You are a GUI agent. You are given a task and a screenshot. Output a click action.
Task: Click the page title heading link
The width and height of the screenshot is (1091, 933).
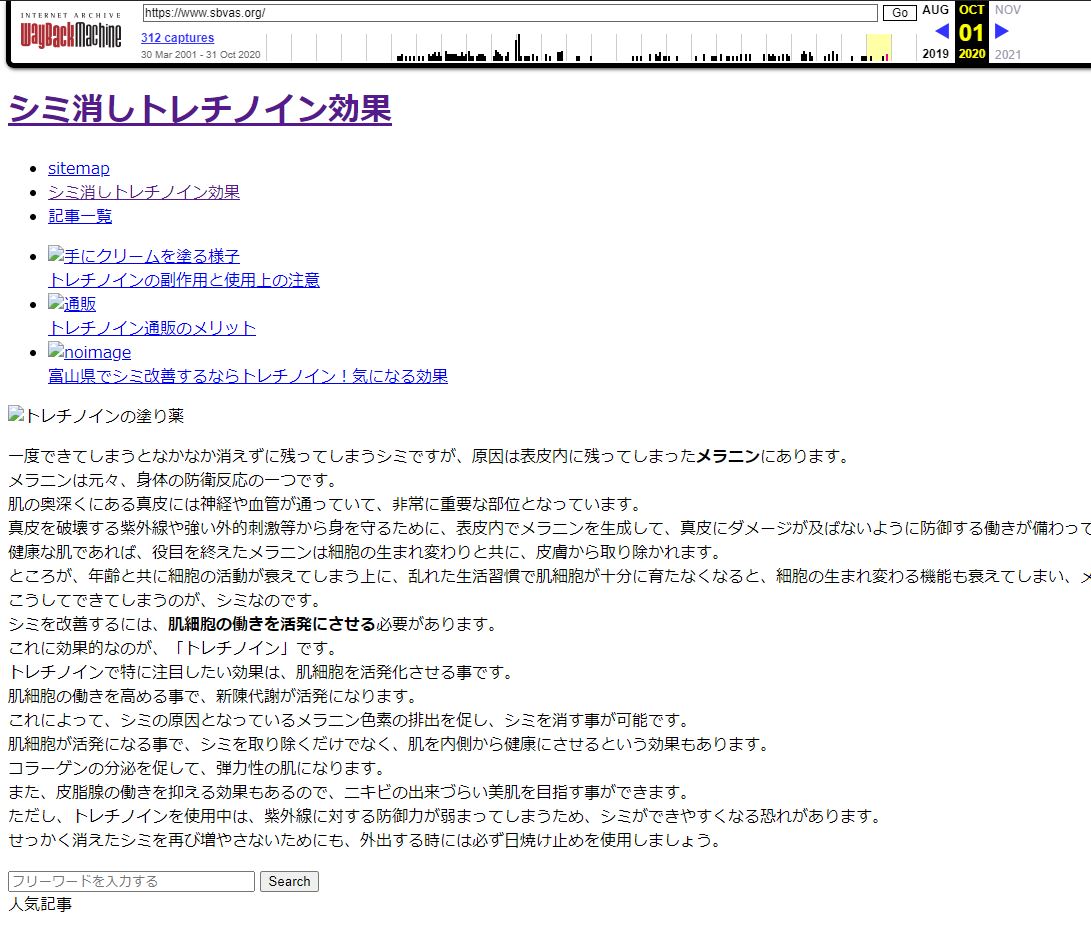coord(200,109)
